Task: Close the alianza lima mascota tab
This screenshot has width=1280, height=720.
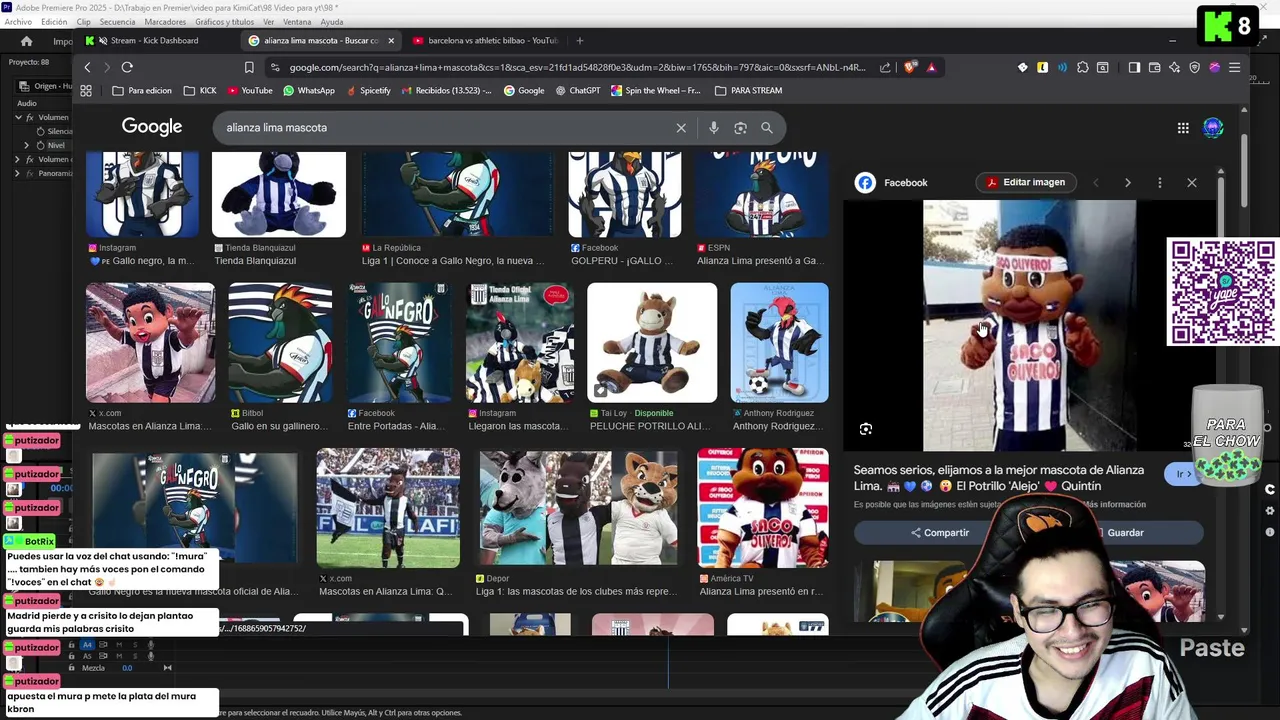Action: [391, 41]
